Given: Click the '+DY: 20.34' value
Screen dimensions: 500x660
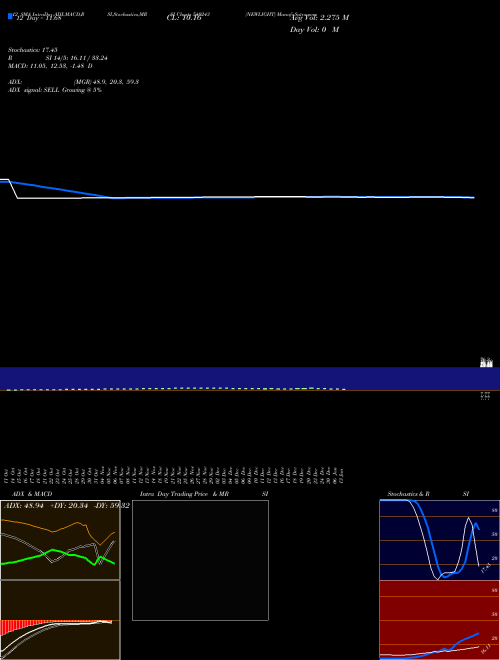Looking at the screenshot, I should 69,506.
